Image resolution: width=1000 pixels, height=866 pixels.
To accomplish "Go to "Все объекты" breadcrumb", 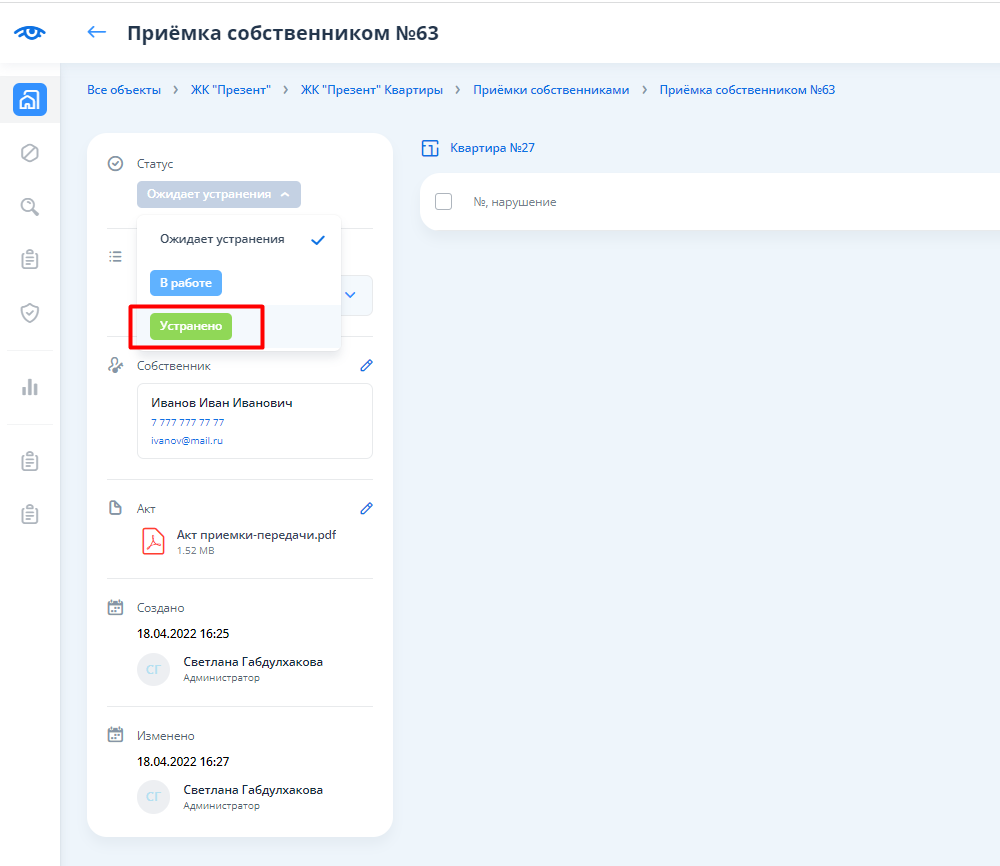I will click(124, 90).
